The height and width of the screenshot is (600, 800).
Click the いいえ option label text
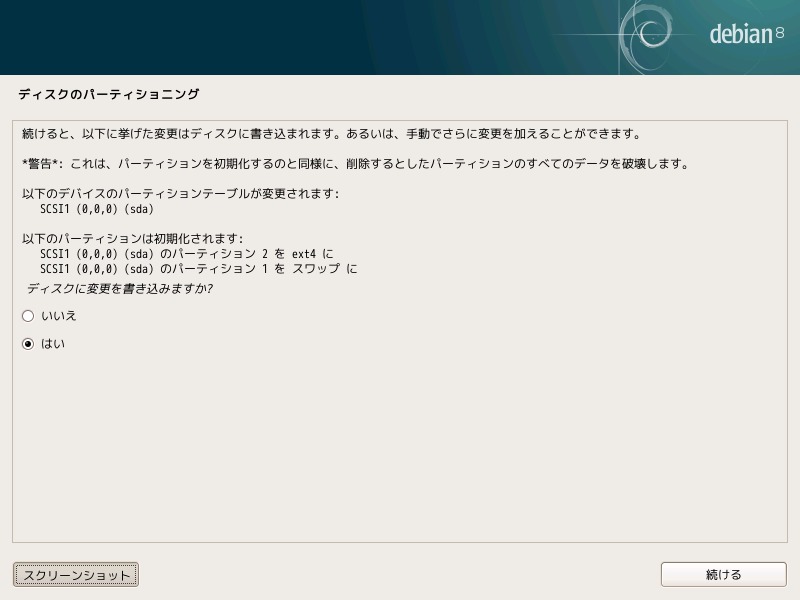pyautogui.click(x=59, y=316)
